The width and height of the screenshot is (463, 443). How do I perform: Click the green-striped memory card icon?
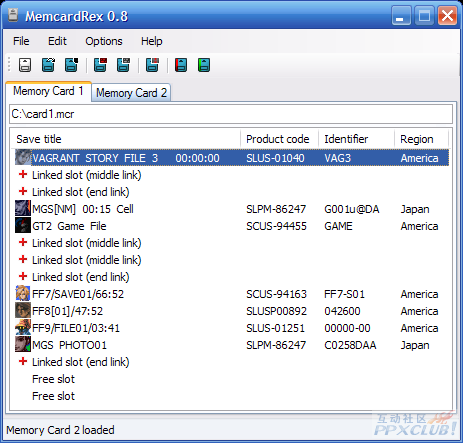204,65
